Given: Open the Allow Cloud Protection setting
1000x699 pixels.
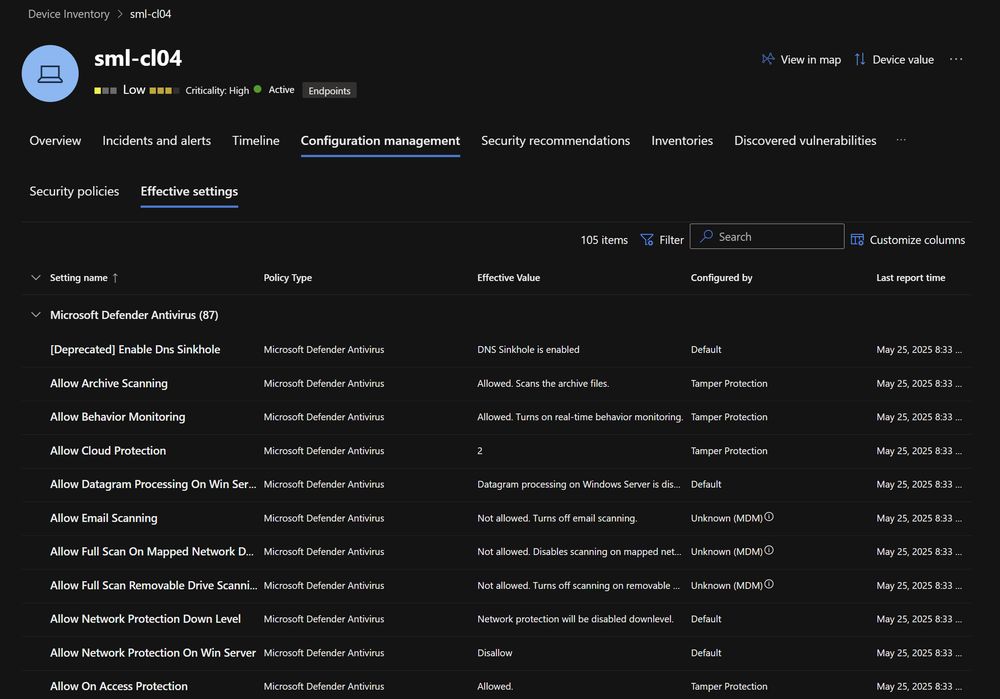Looking at the screenshot, I should 108,450.
